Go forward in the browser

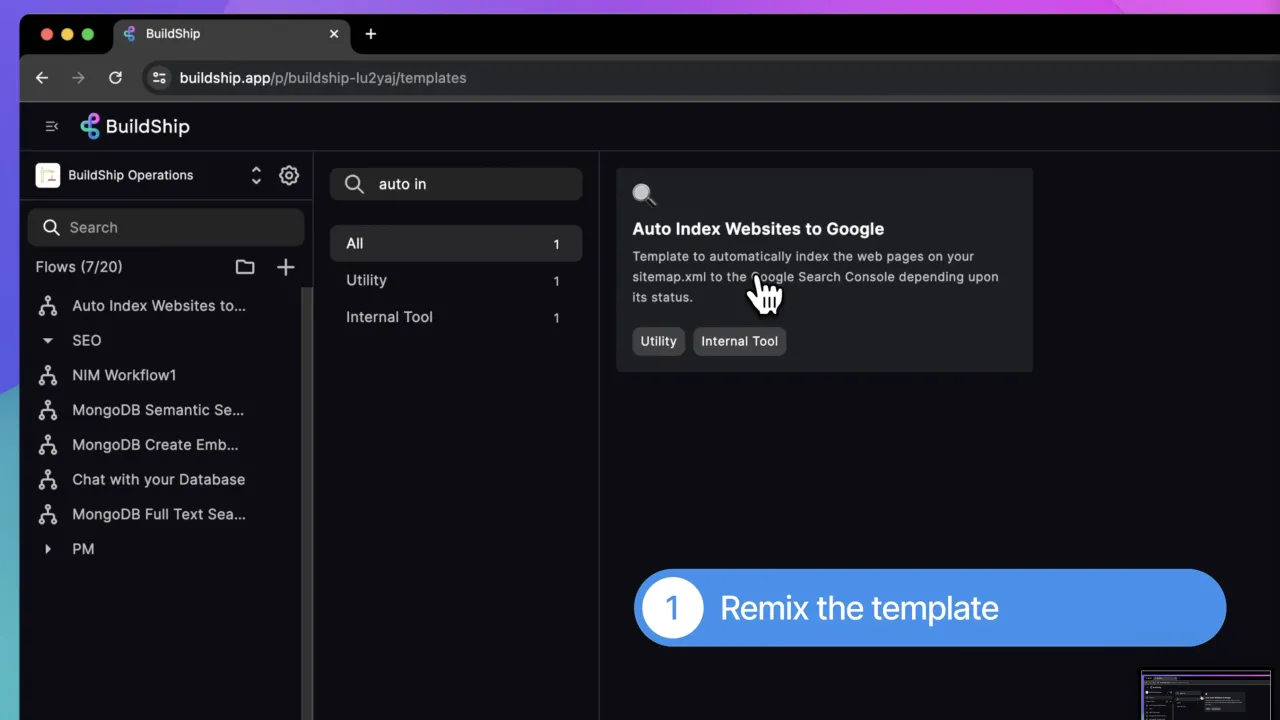[x=79, y=78]
